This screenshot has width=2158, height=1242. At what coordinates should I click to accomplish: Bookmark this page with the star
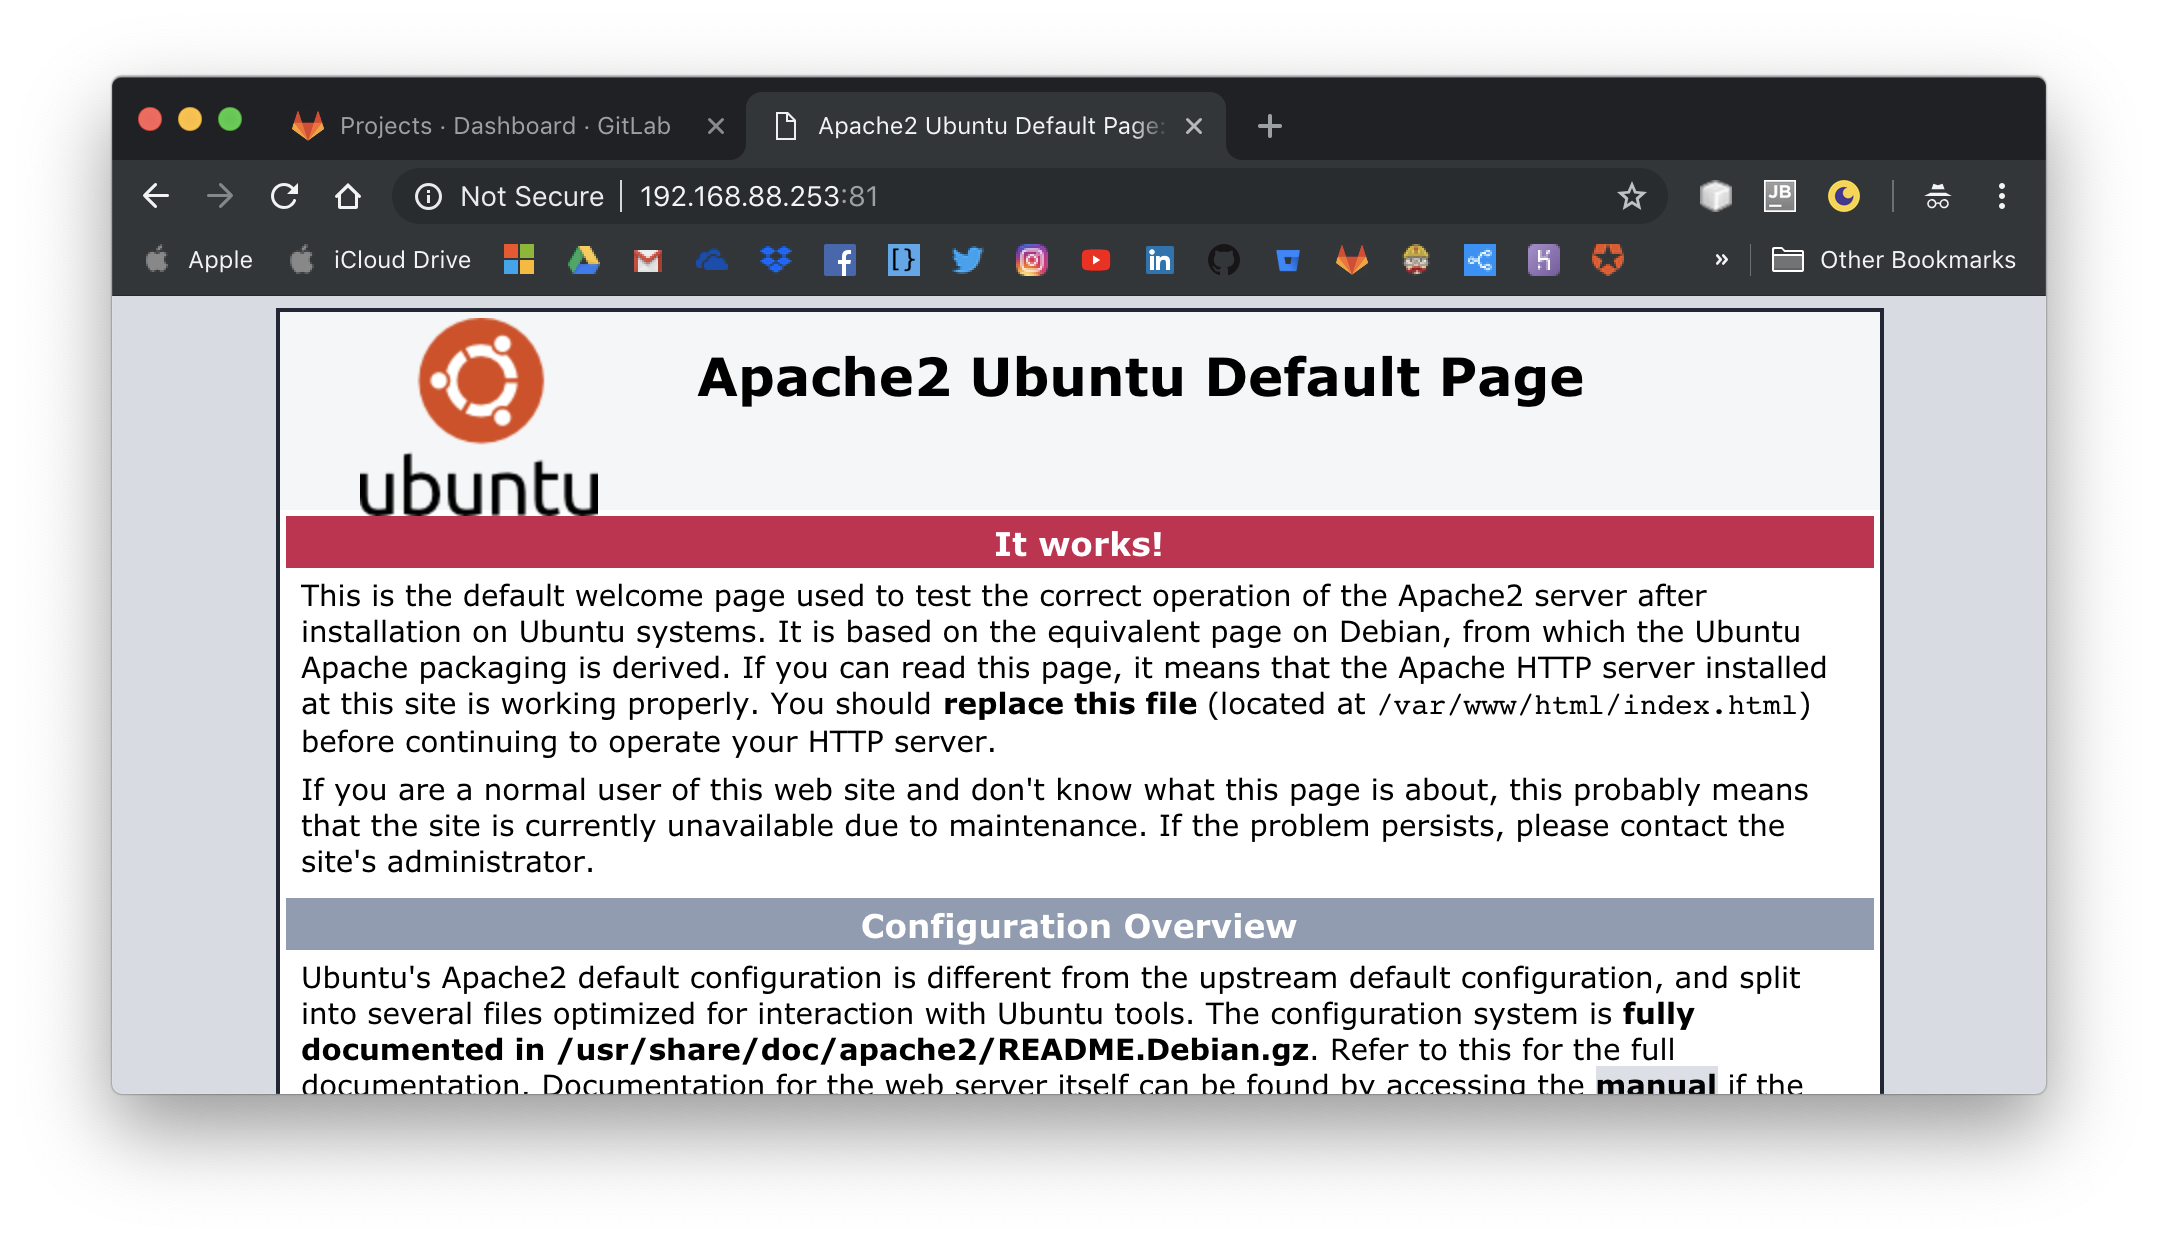[1632, 196]
